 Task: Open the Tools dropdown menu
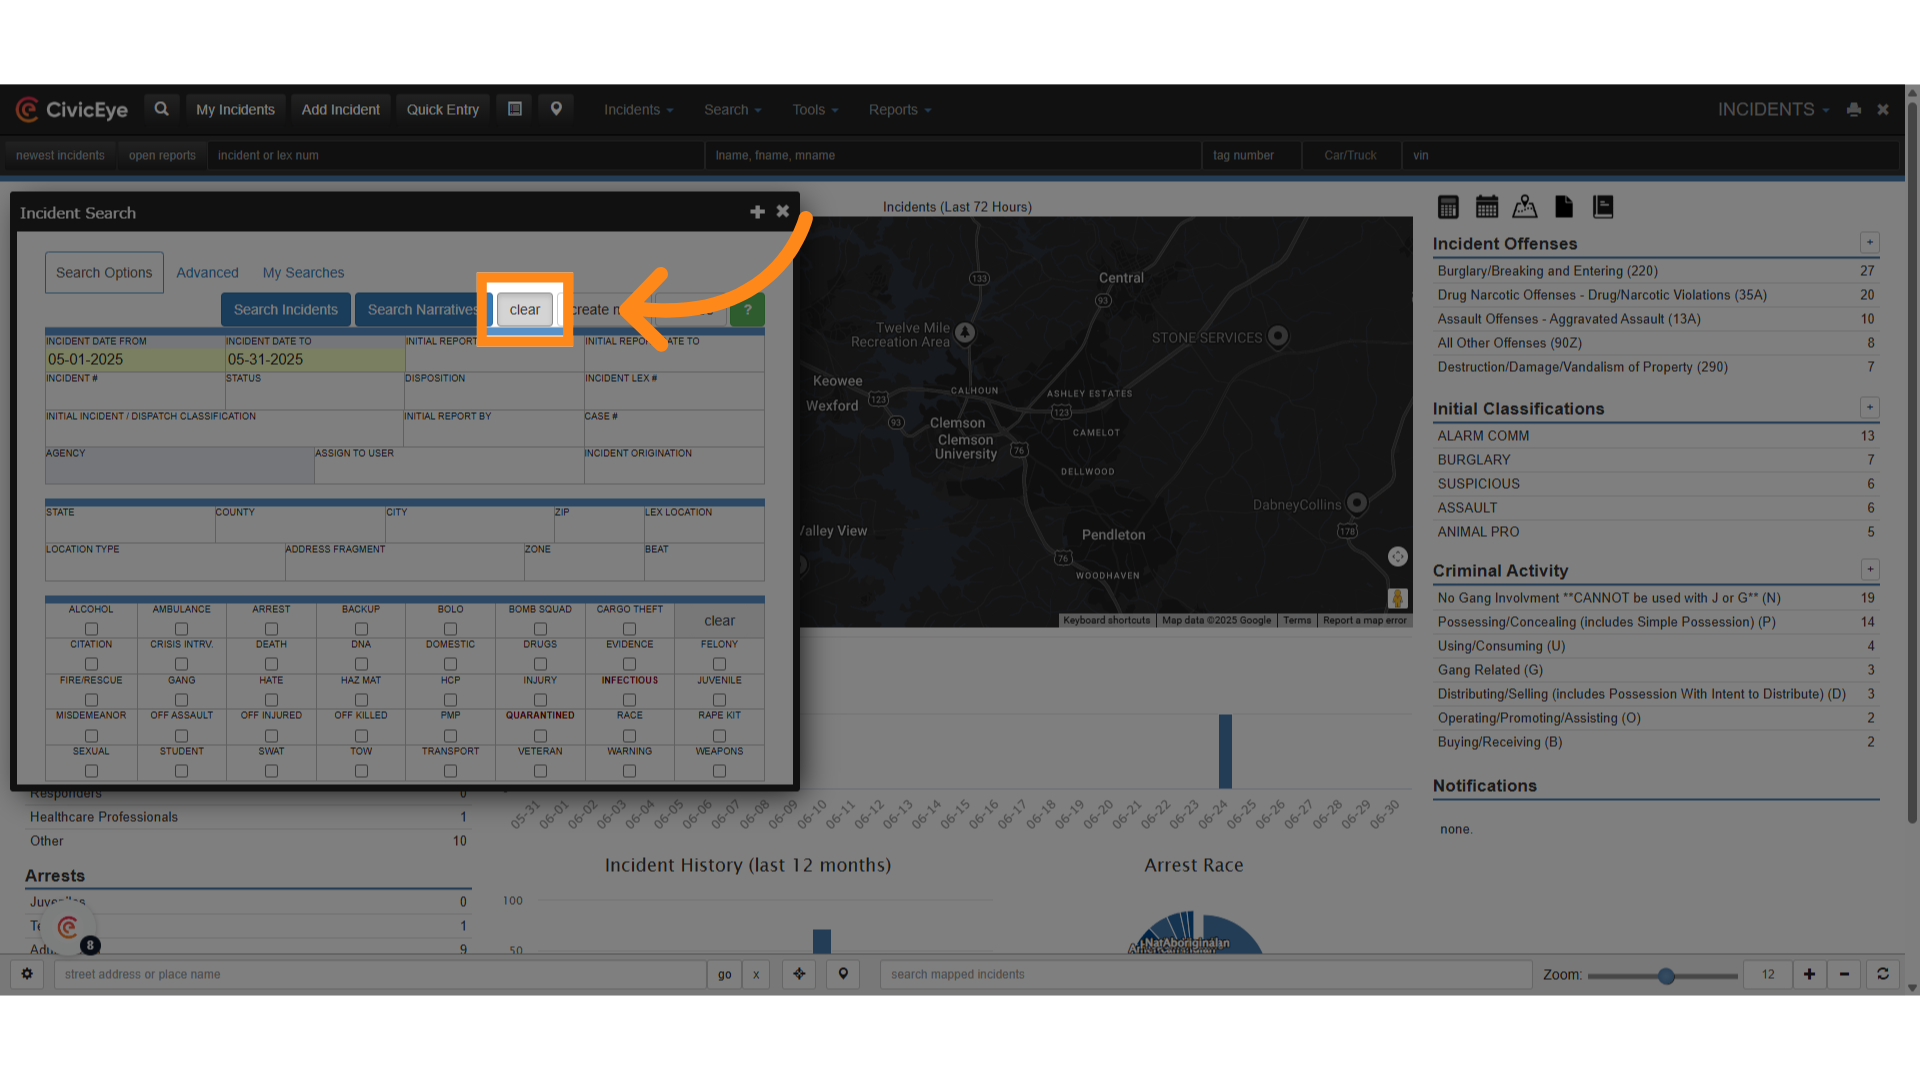click(x=815, y=110)
